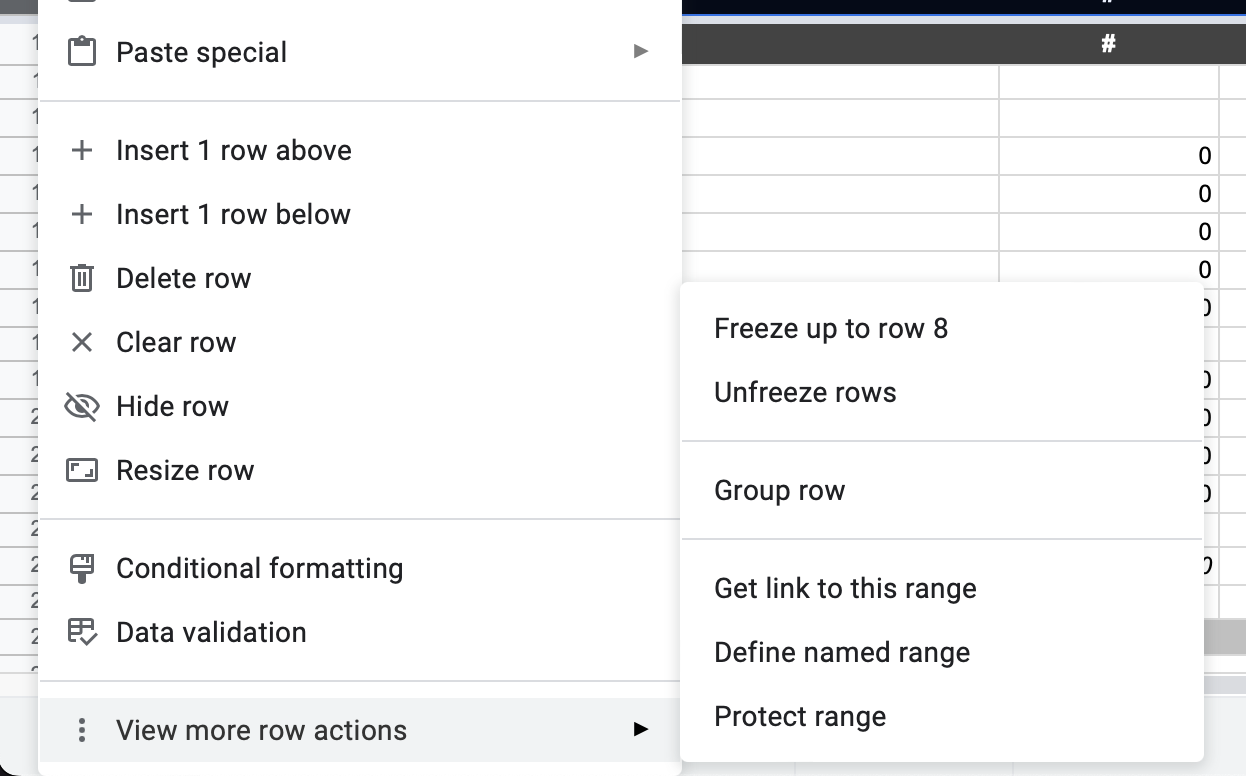Click the Conditional formatting icon
The image size is (1246, 776).
(x=83, y=568)
